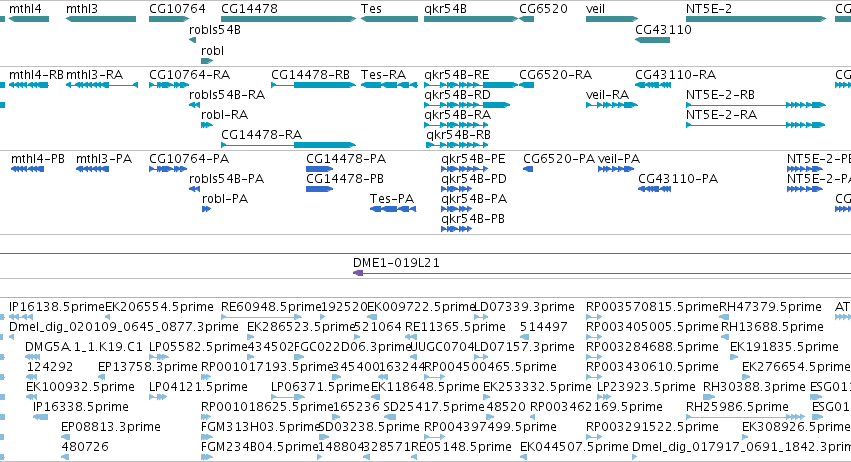Click the mthl4-RB transcript label
851x462 pixels.
(x=36, y=75)
